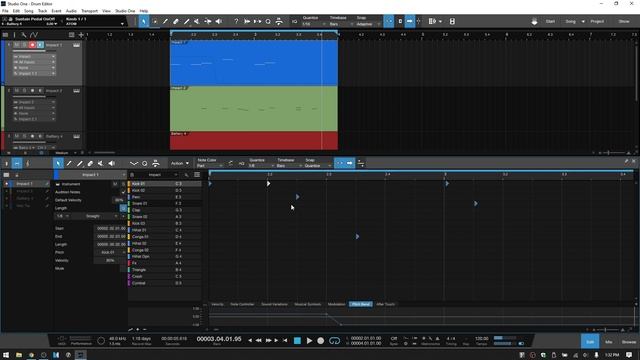This screenshot has height=360, width=640.
Task: Open top toolbar Quantize dropdown
Action: click(x=313, y=24)
